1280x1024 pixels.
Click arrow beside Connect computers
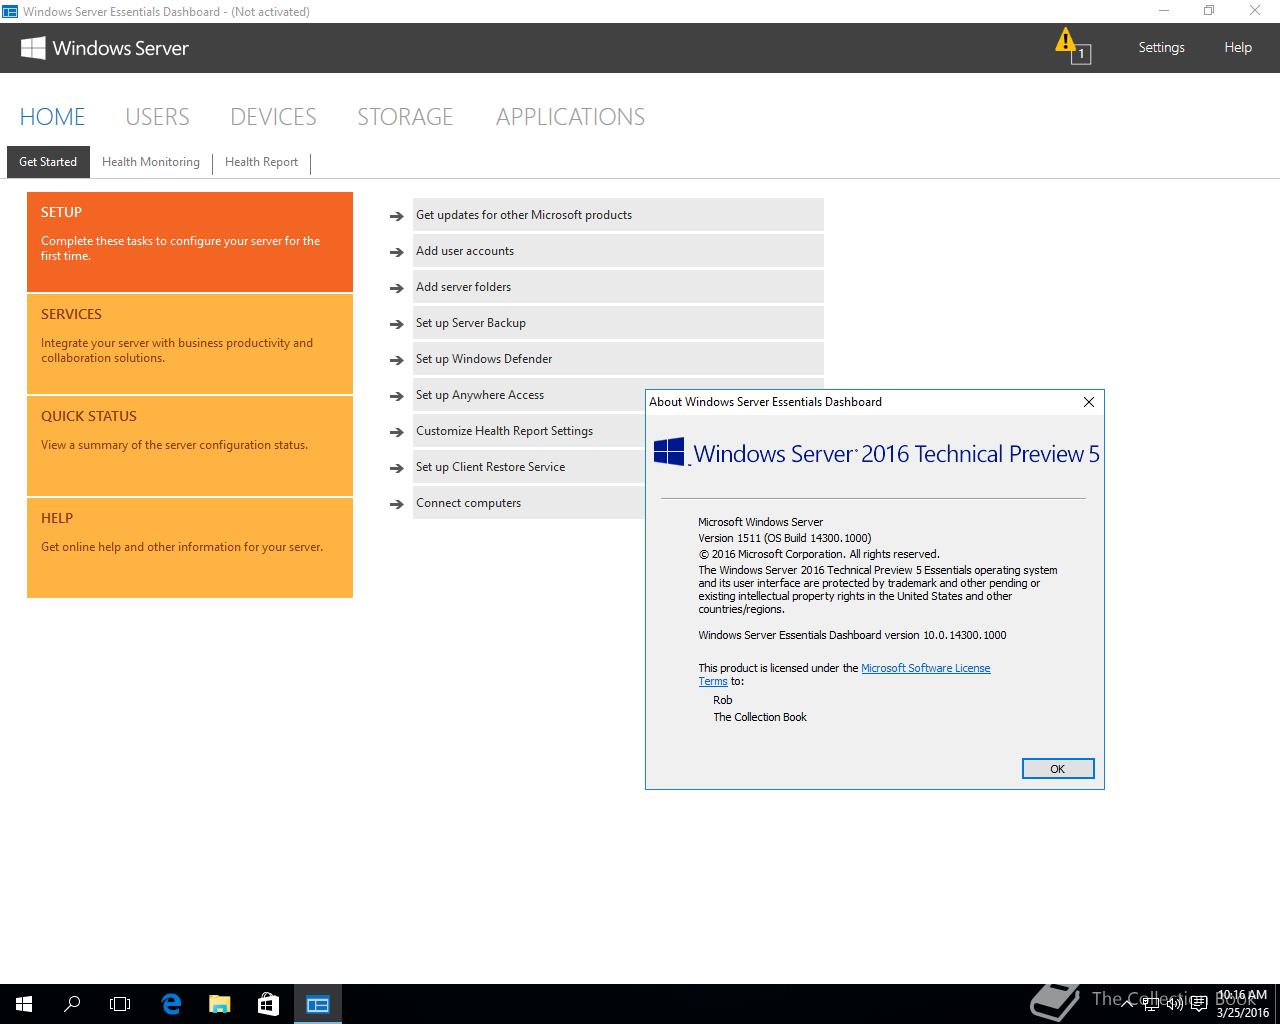(397, 504)
